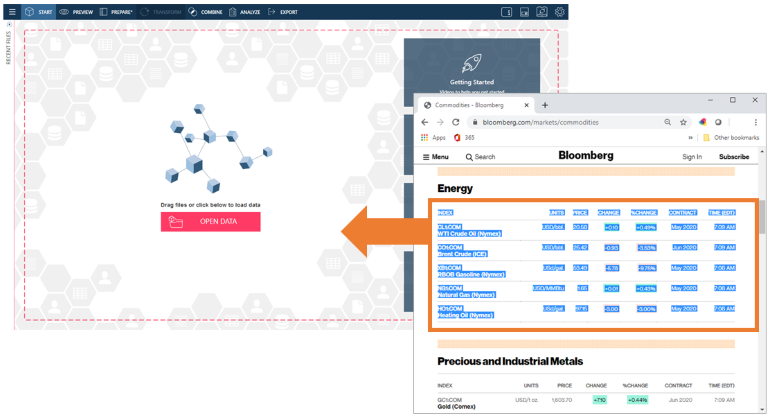Viewport: 768px width, 418px height.
Task: Click the WTI Crude Oil (Nymex) link
Action: (469, 234)
